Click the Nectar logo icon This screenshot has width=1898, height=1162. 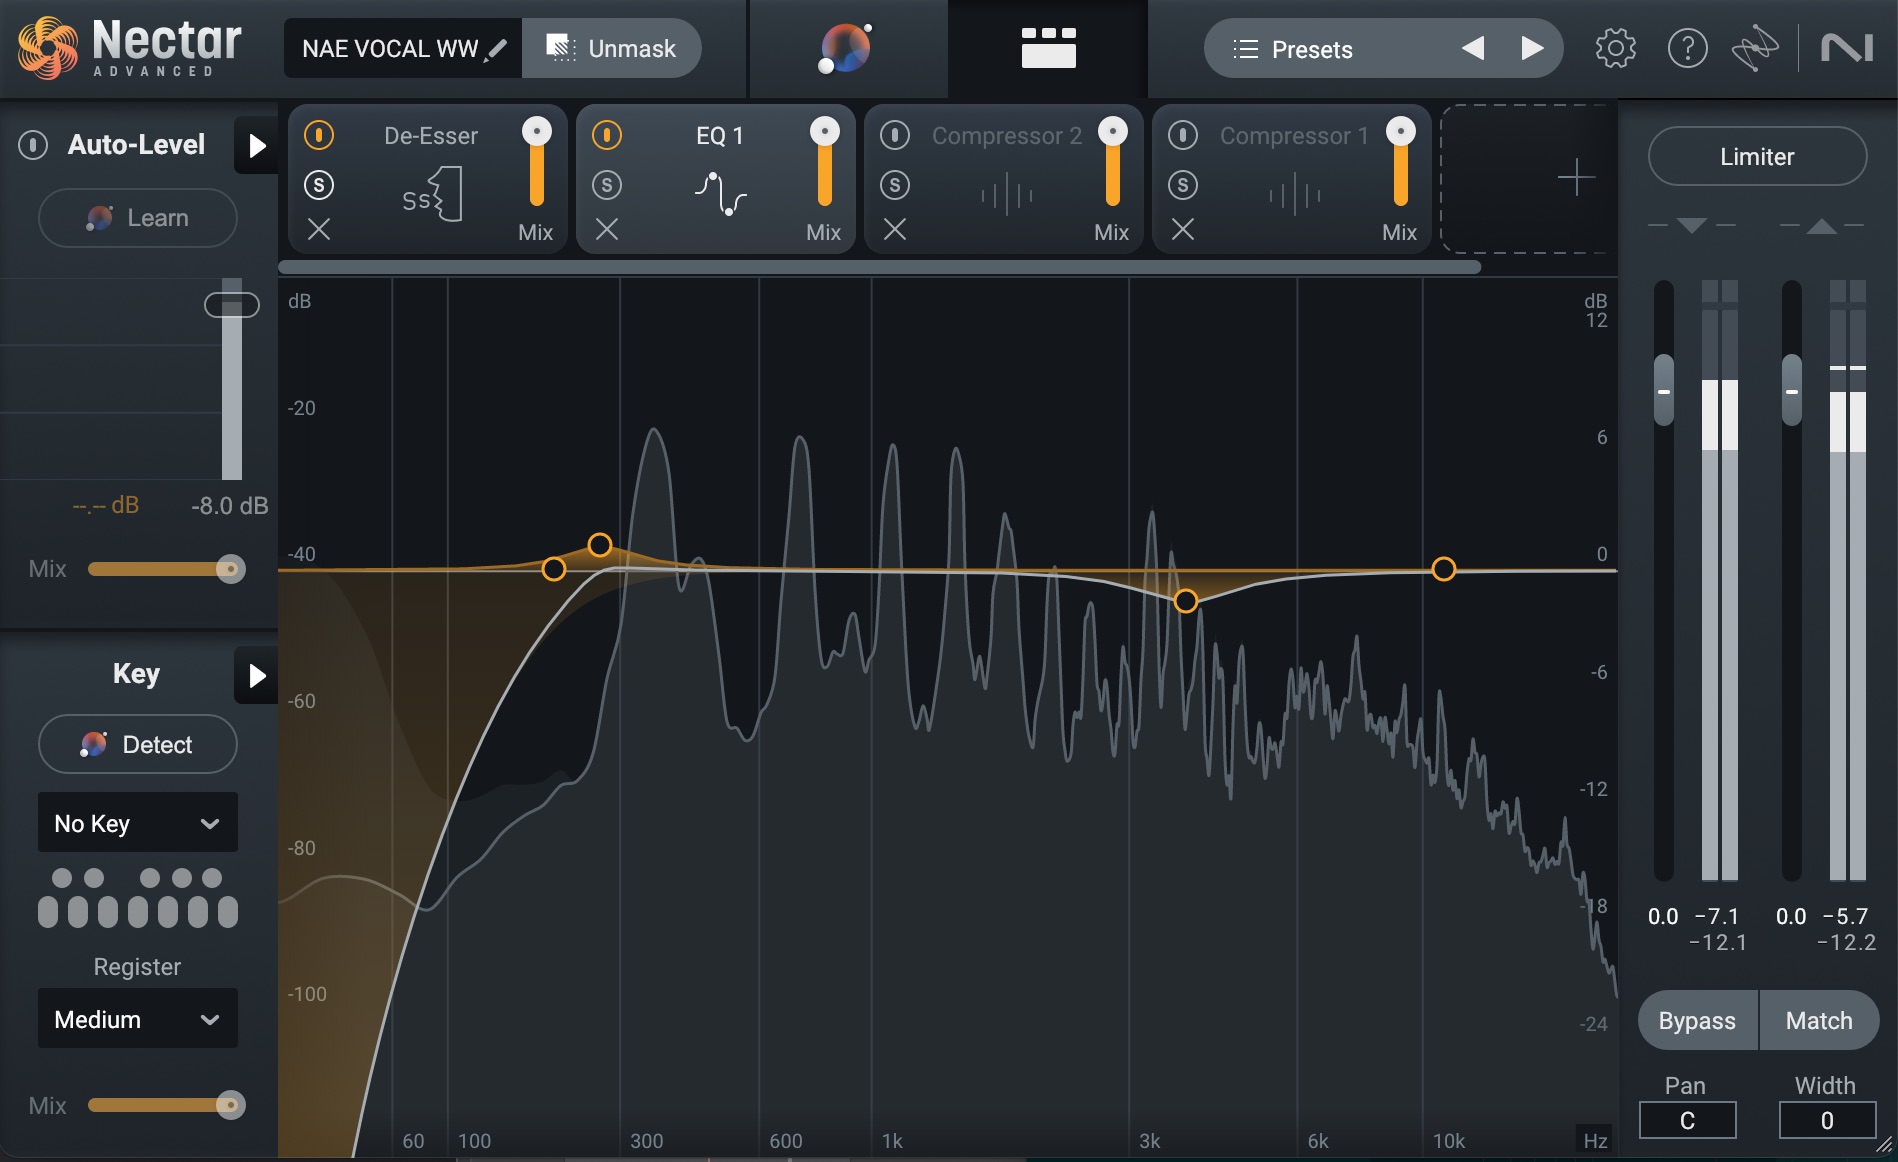coord(47,48)
